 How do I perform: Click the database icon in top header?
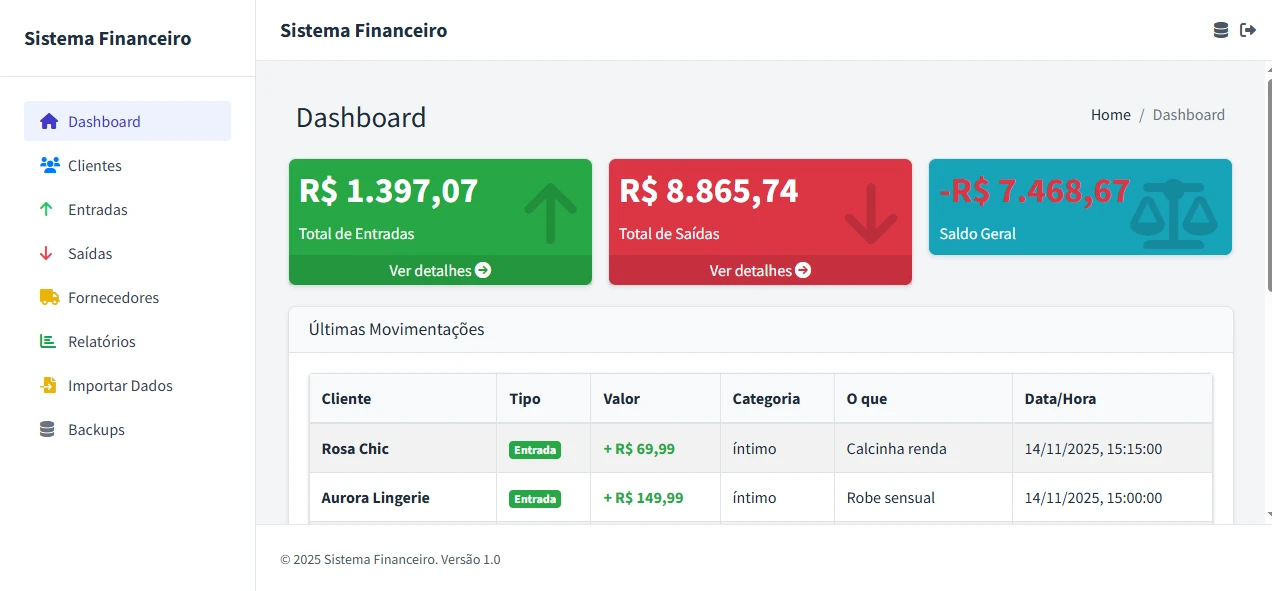[x=1221, y=30]
